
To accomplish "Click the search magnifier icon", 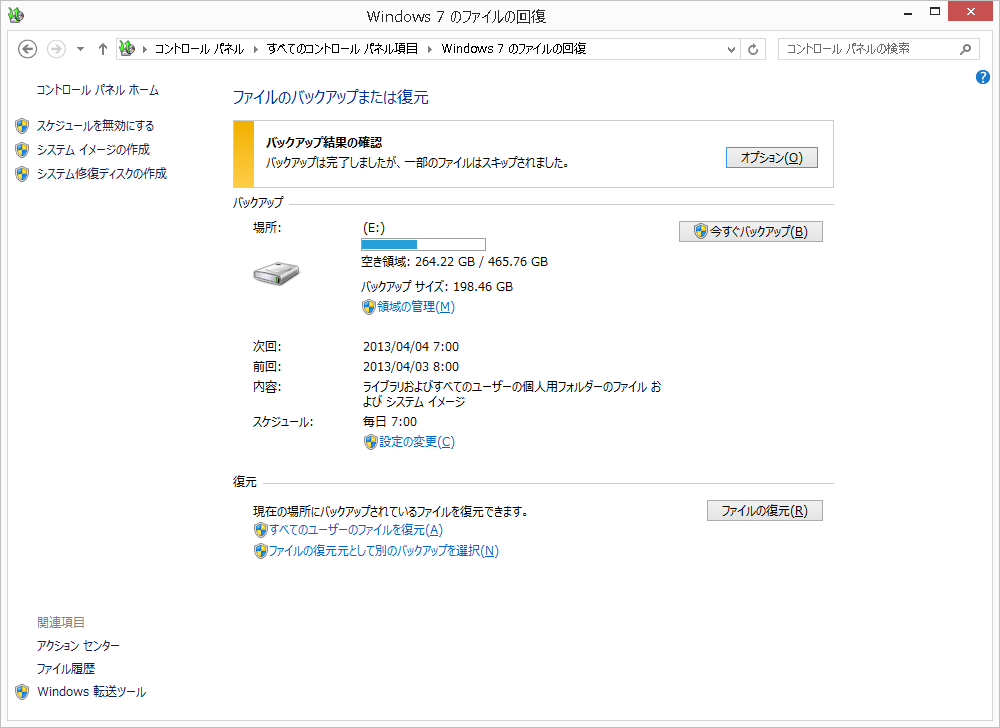I will click(965, 49).
